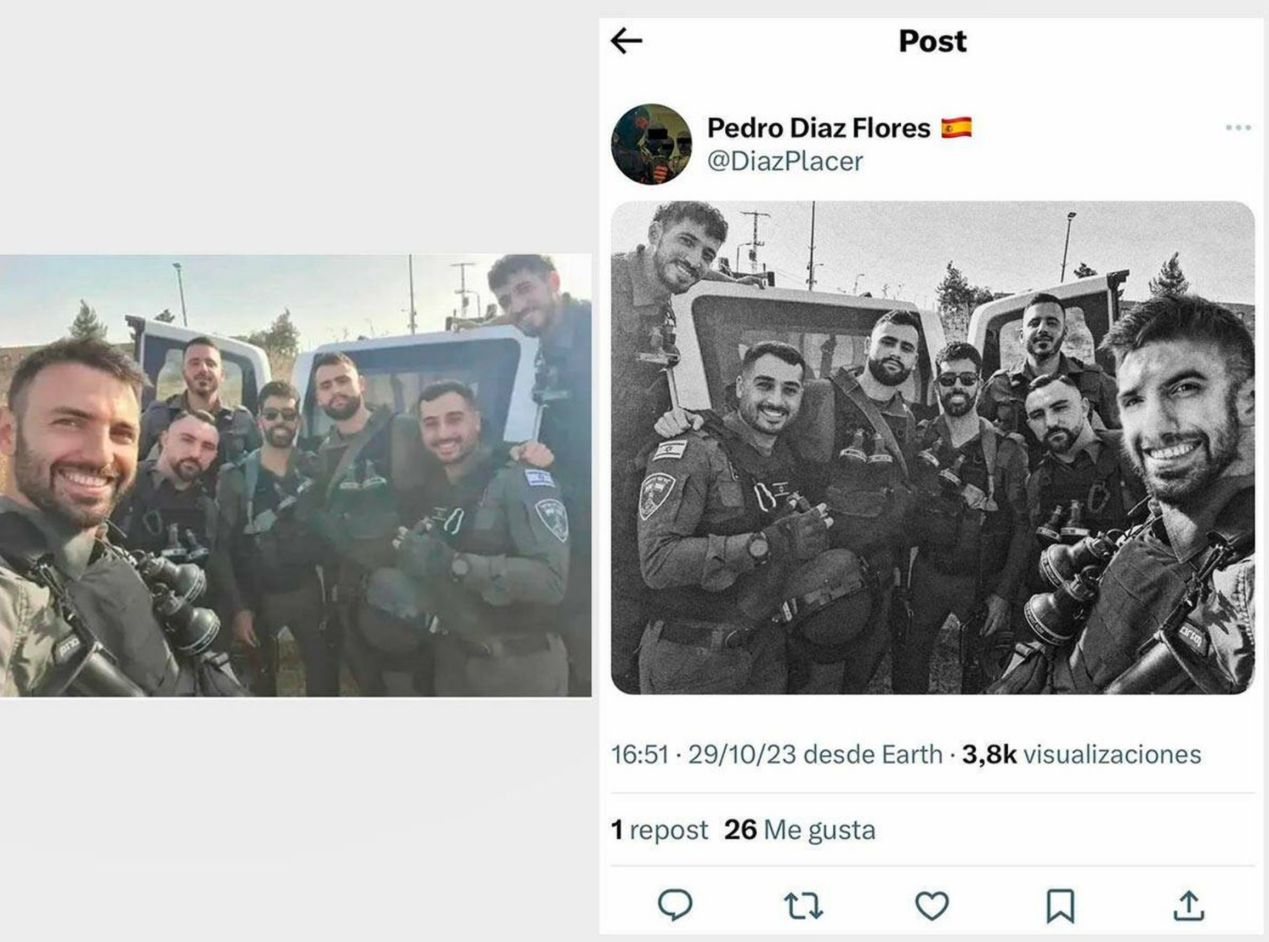Click the repost arrows icon
Viewport: 1269px width, 942px height.
pyautogui.click(x=803, y=905)
